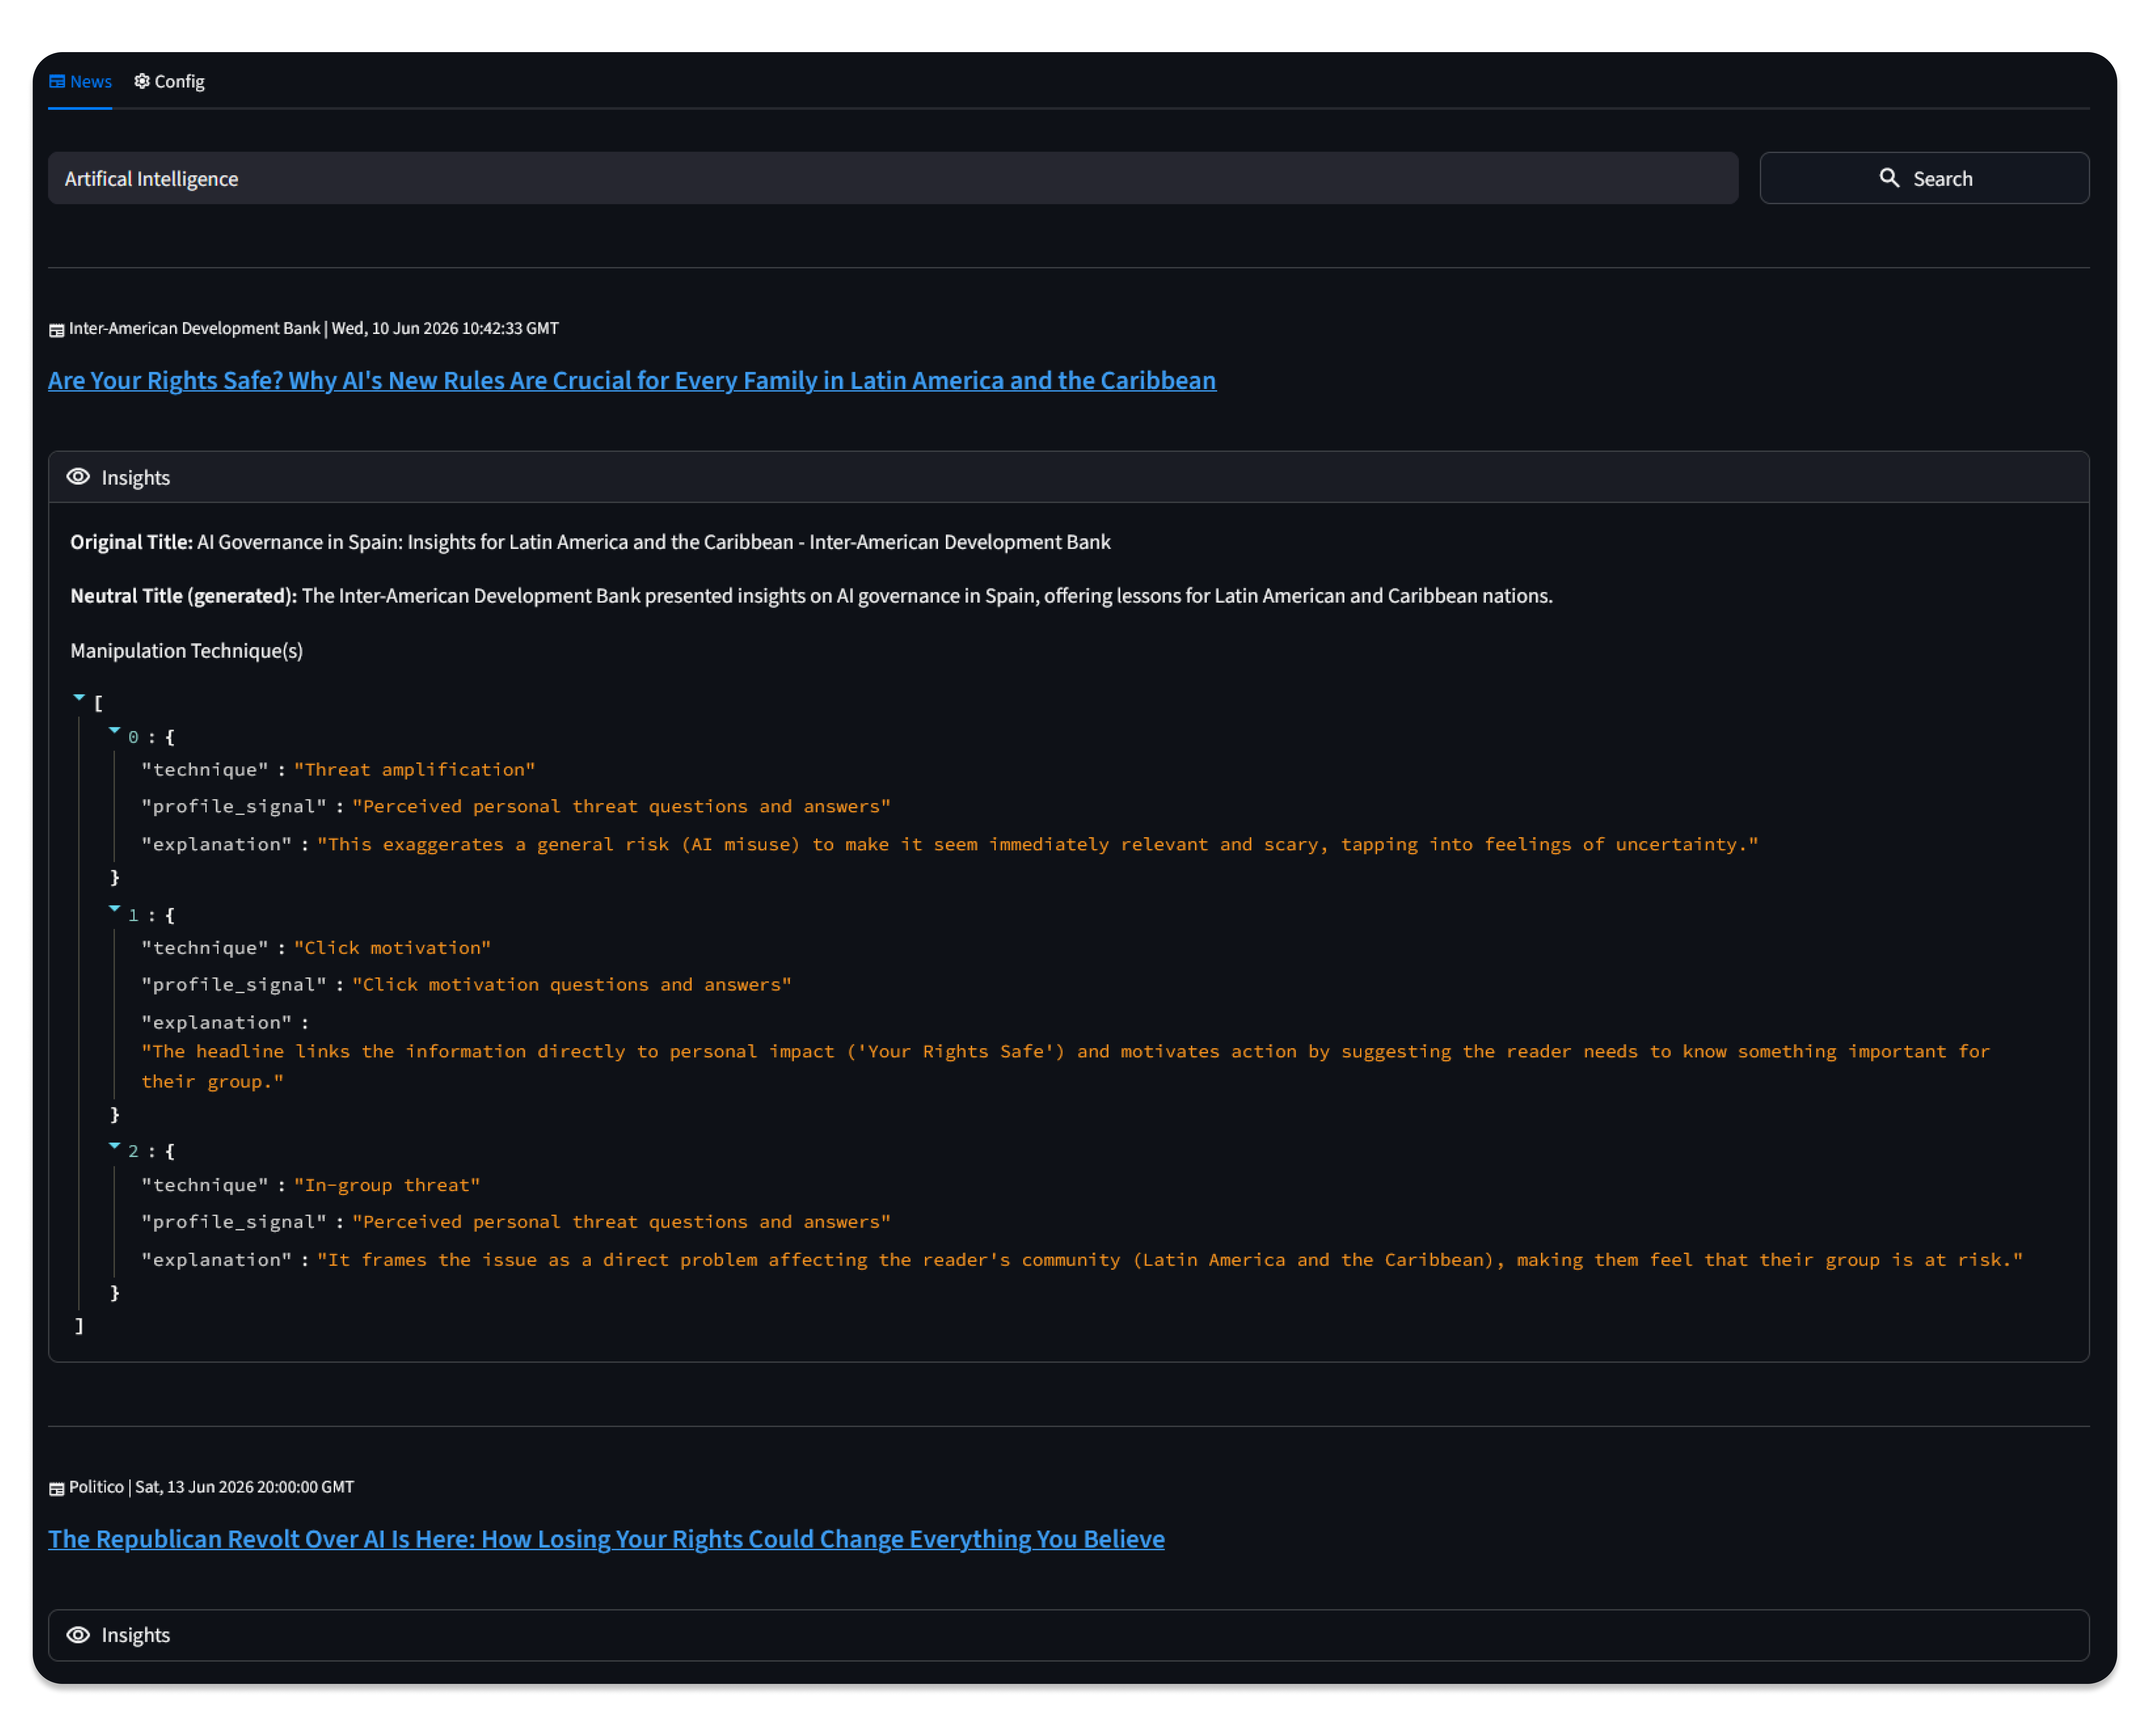The width and height of the screenshot is (2150, 1736).
Task: Click item 0's "Perceived personal threat questions and answers"
Action: [621, 807]
